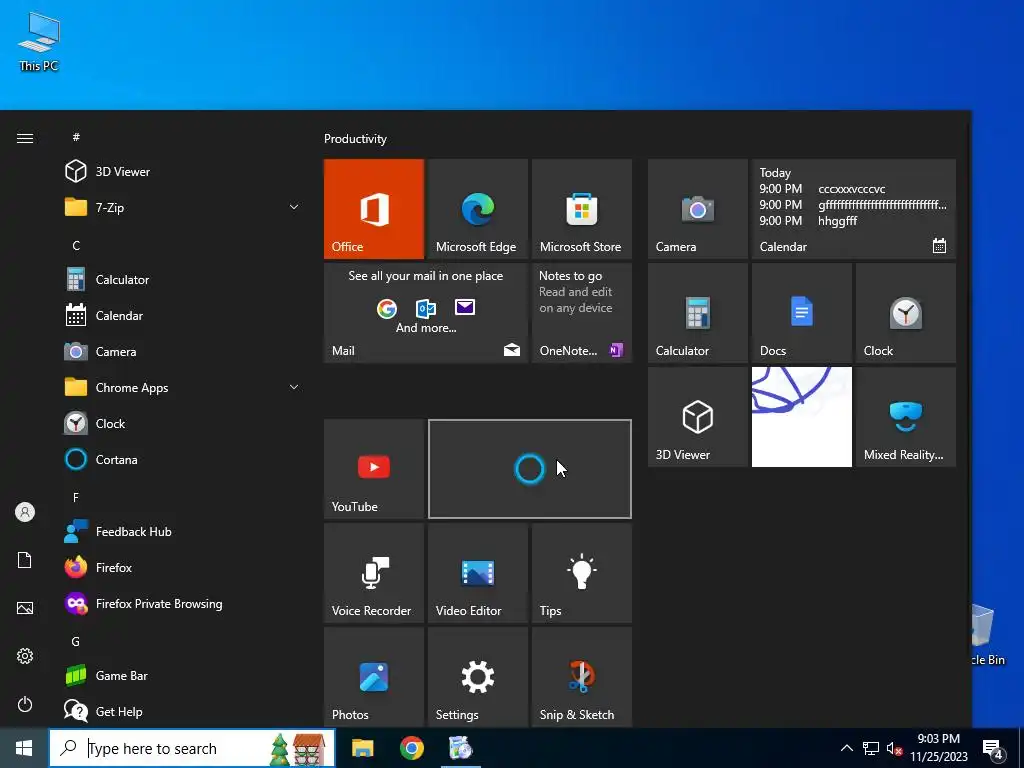Image resolution: width=1024 pixels, height=768 pixels.
Task: Open the taskbar clock and date
Action: 938,748
